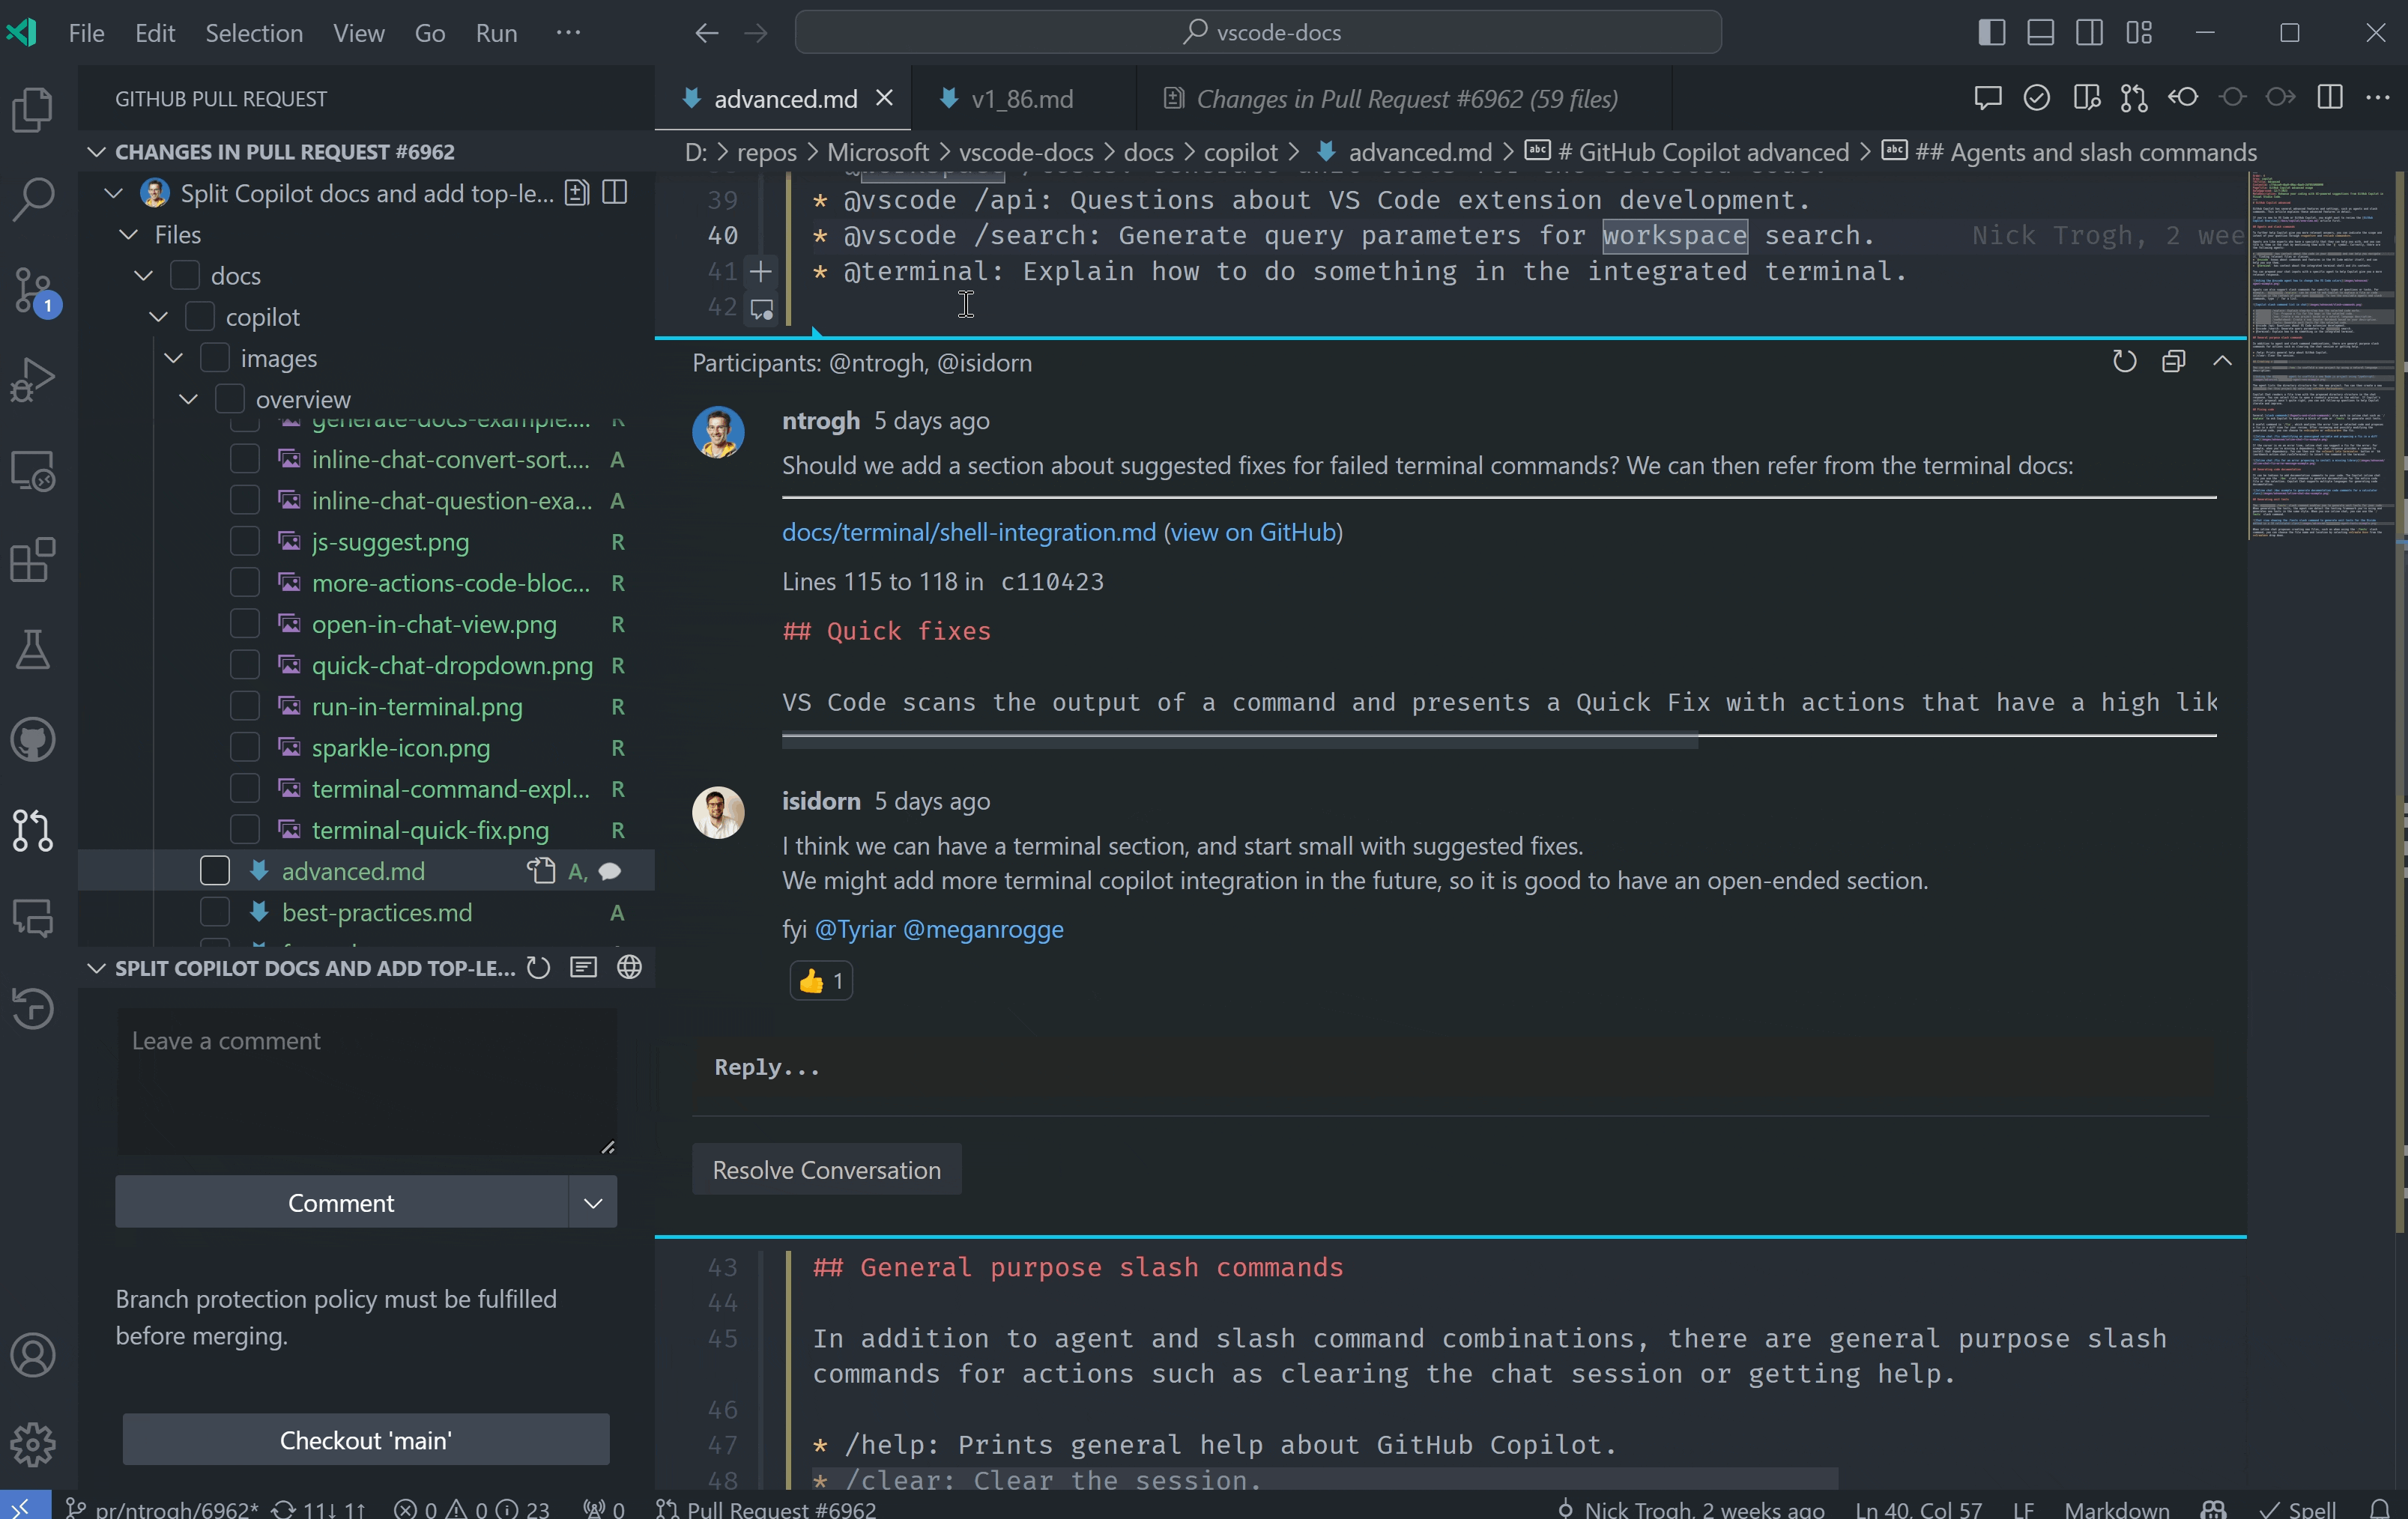Click the Comment dropdown arrow button
Image resolution: width=2408 pixels, height=1519 pixels.
tap(593, 1202)
